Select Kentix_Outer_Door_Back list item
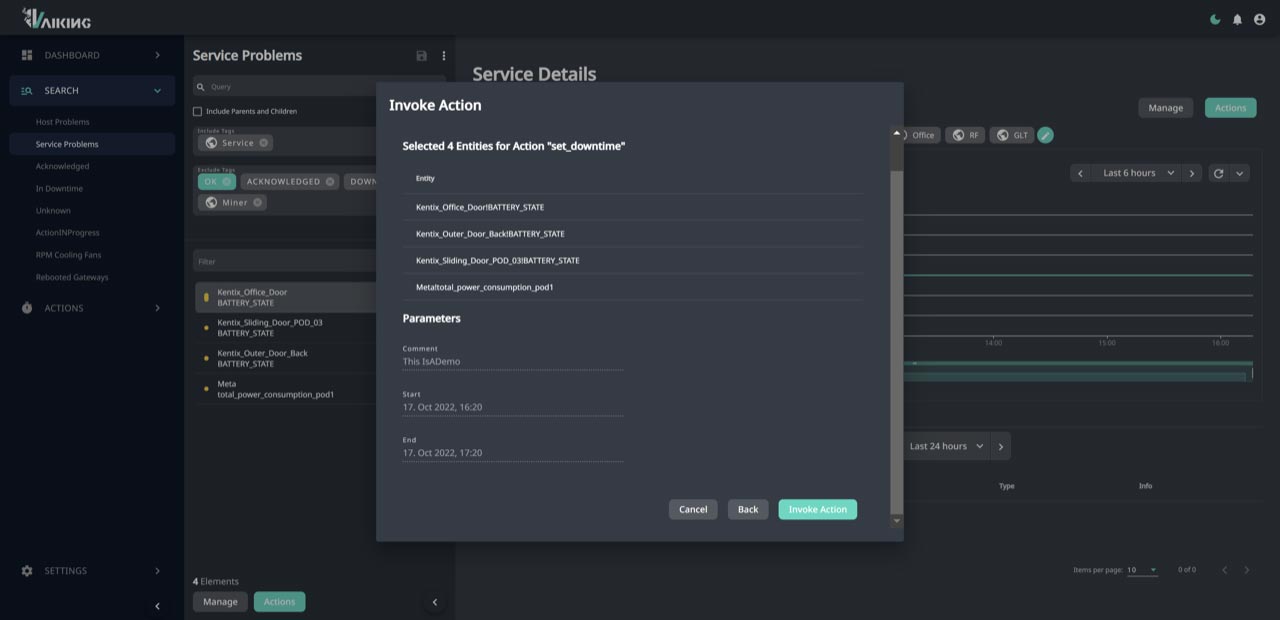The height and width of the screenshot is (620, 1280). click(286, 358)
